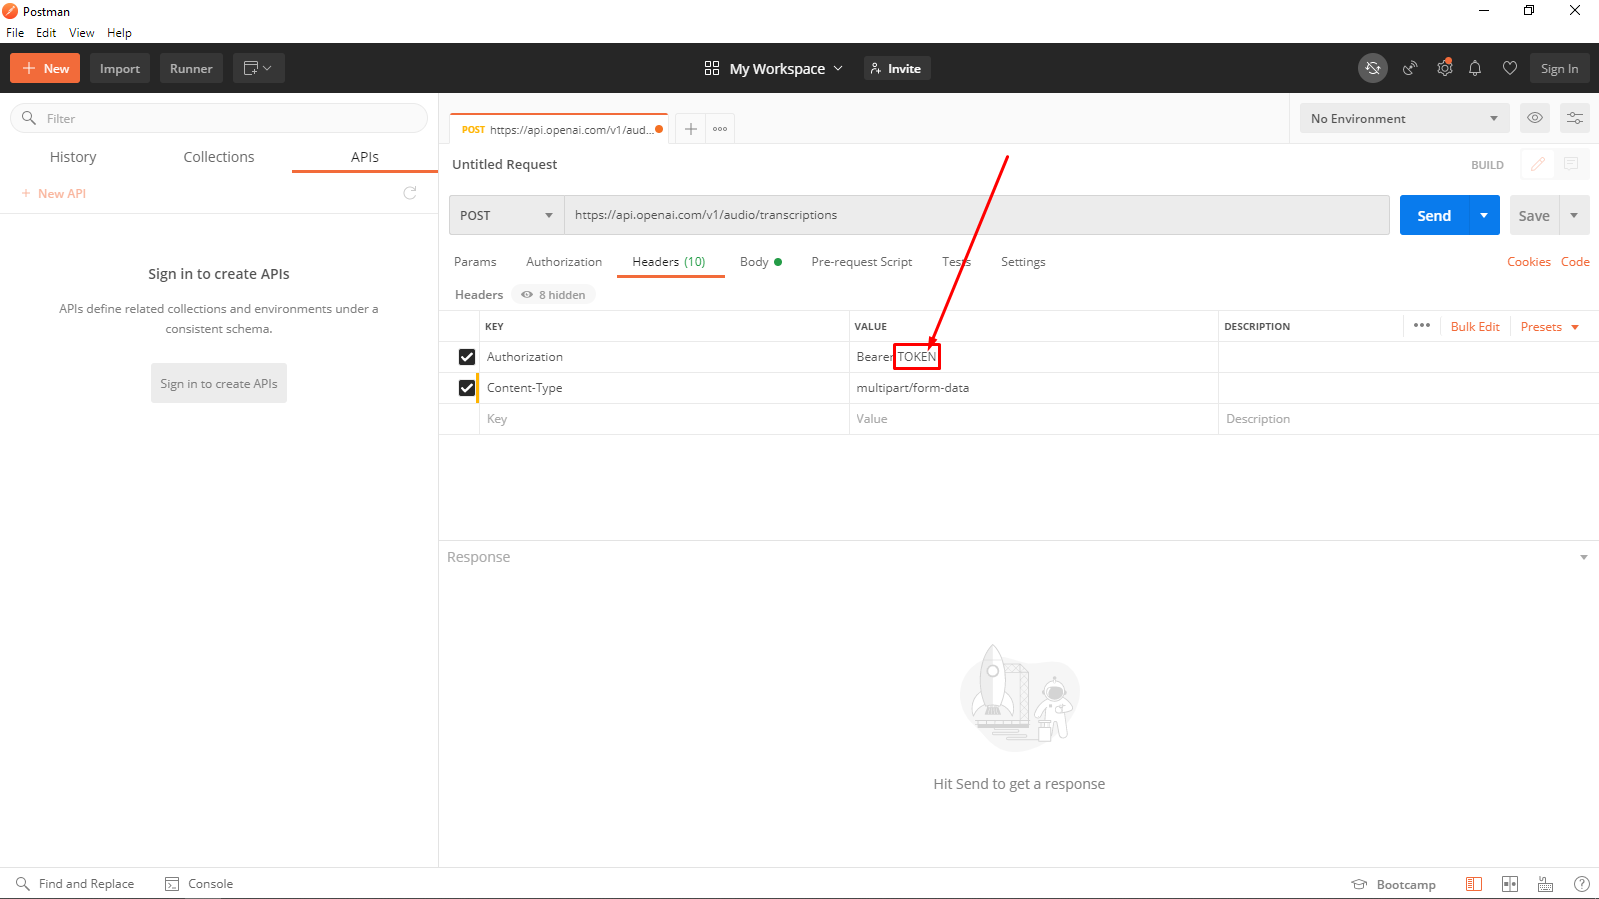Open the POST method dropdown
1599x899 pixels.
(507, 215)
